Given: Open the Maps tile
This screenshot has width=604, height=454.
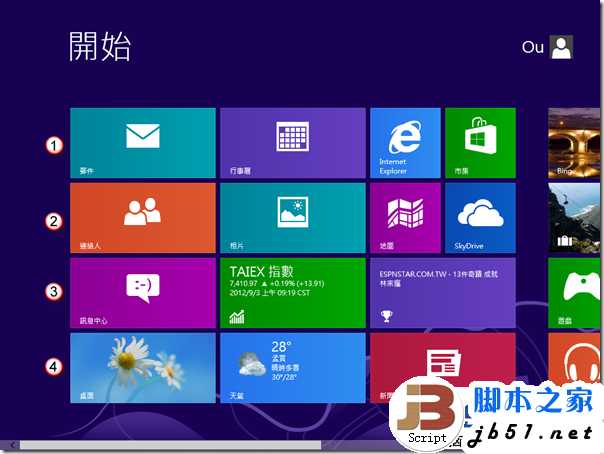Looking at the screenshot, I should tap(405, 218).
